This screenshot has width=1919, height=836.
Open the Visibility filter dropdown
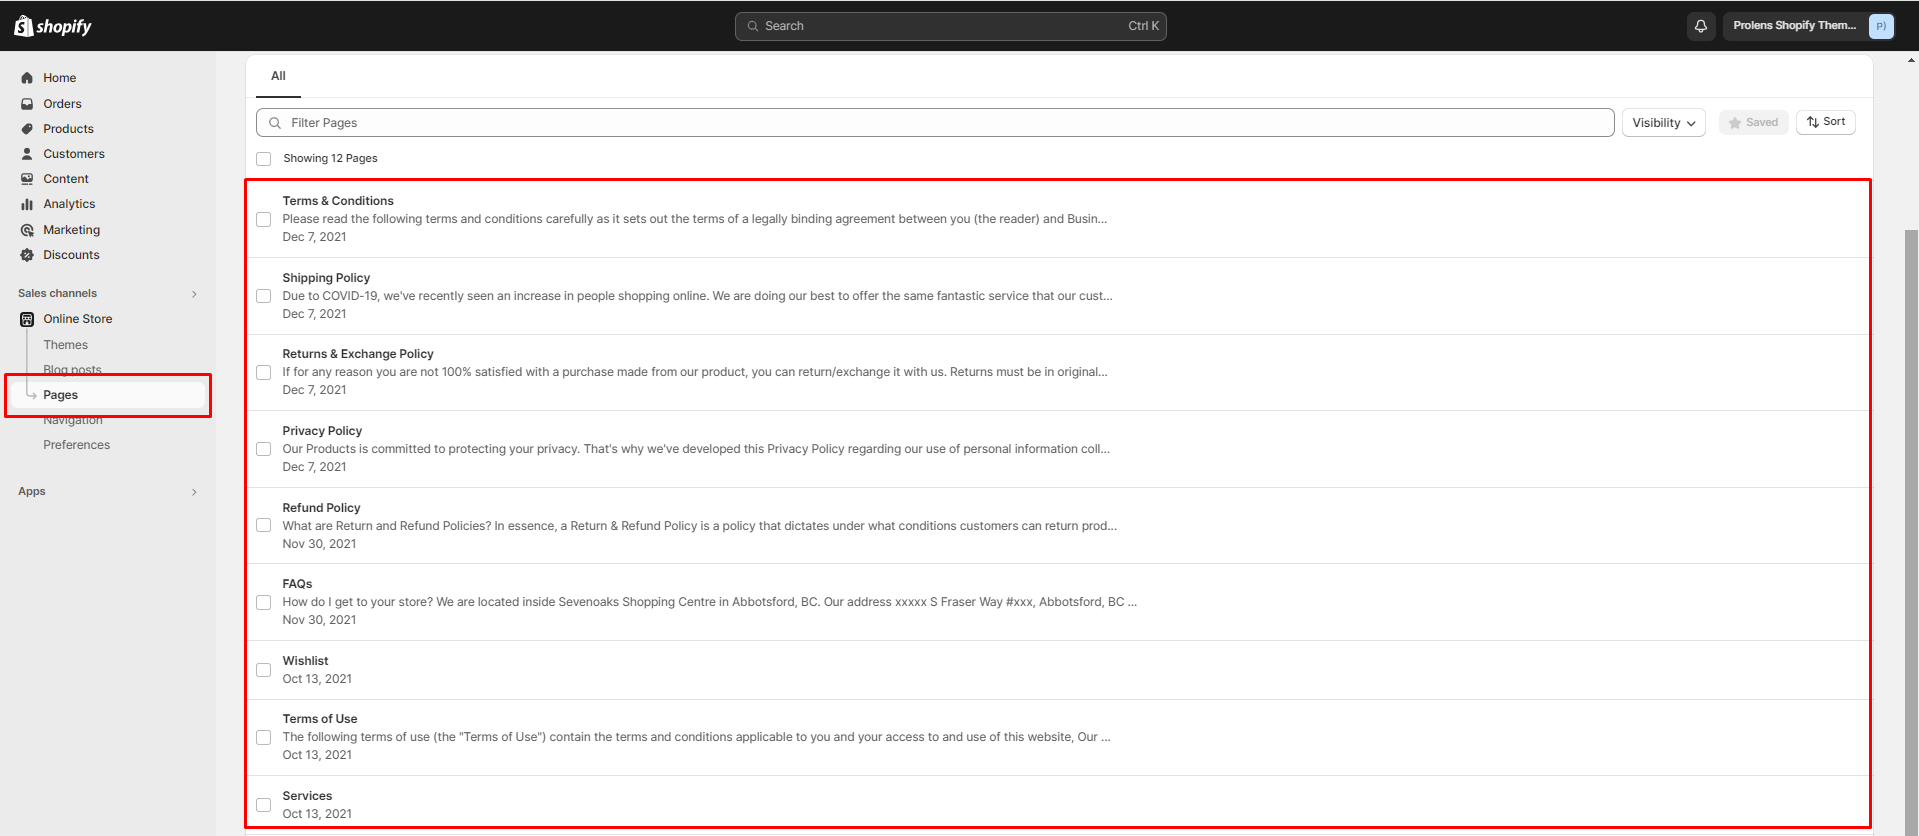coord(1663,123)
